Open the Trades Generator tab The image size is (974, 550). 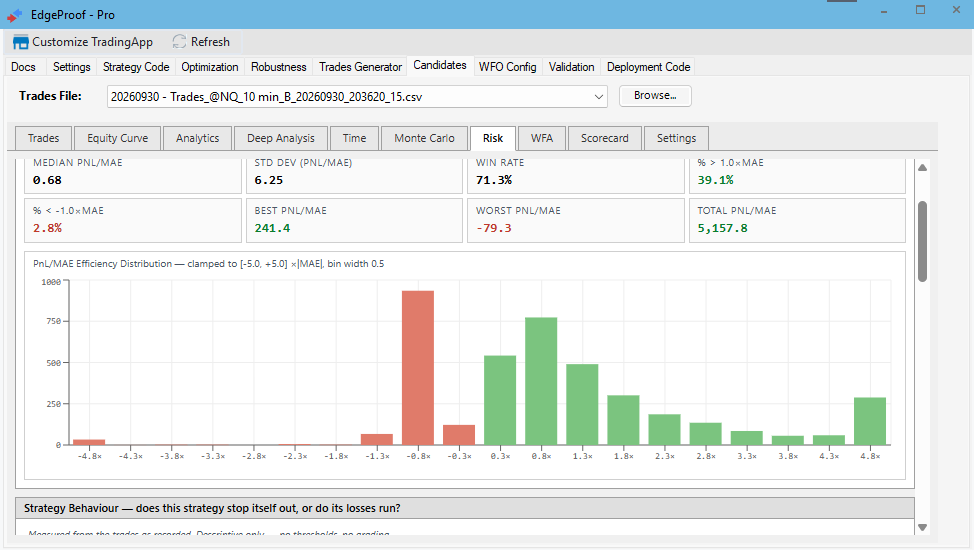tap(360, 67)
